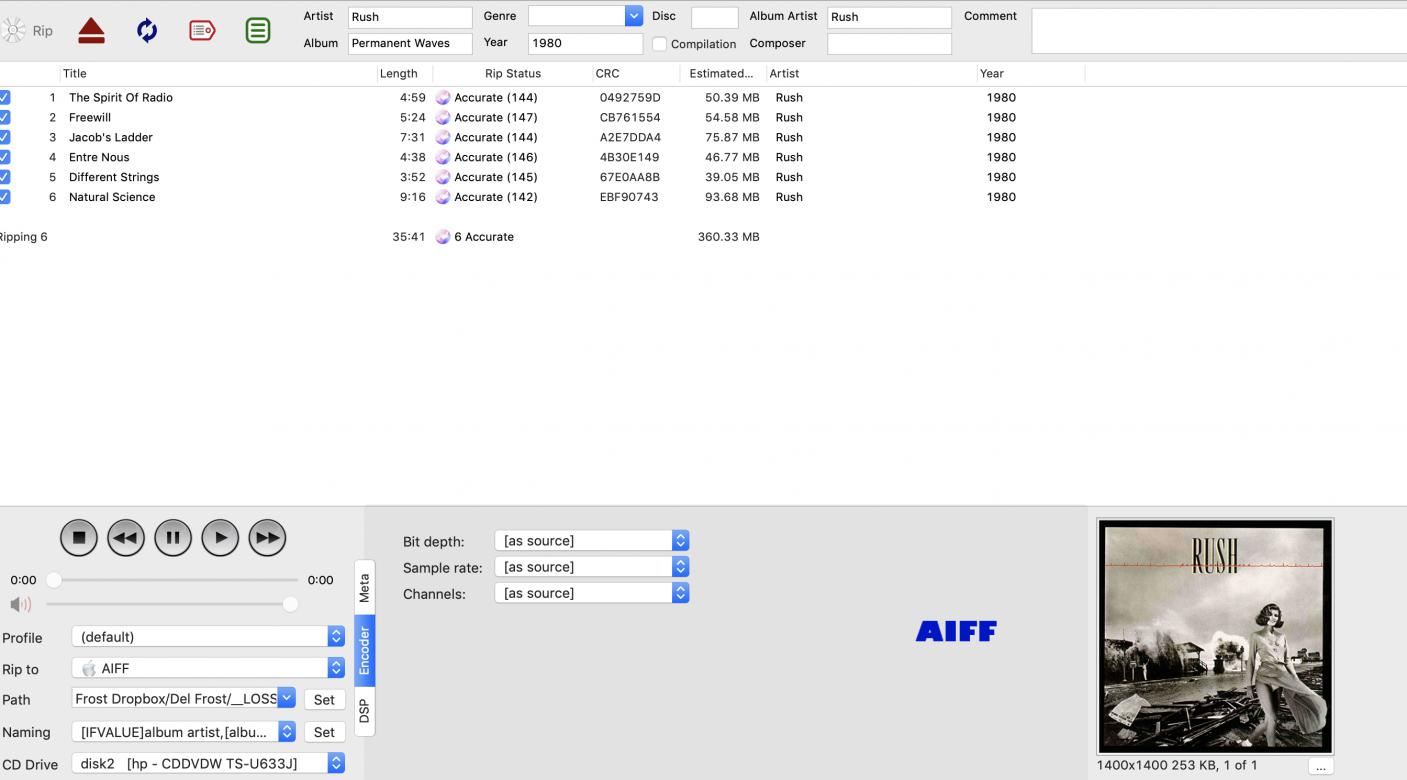Click the Rush album cover art thumbnail
This screenshot has height=780, width=1407.
tap(1215, 636)
